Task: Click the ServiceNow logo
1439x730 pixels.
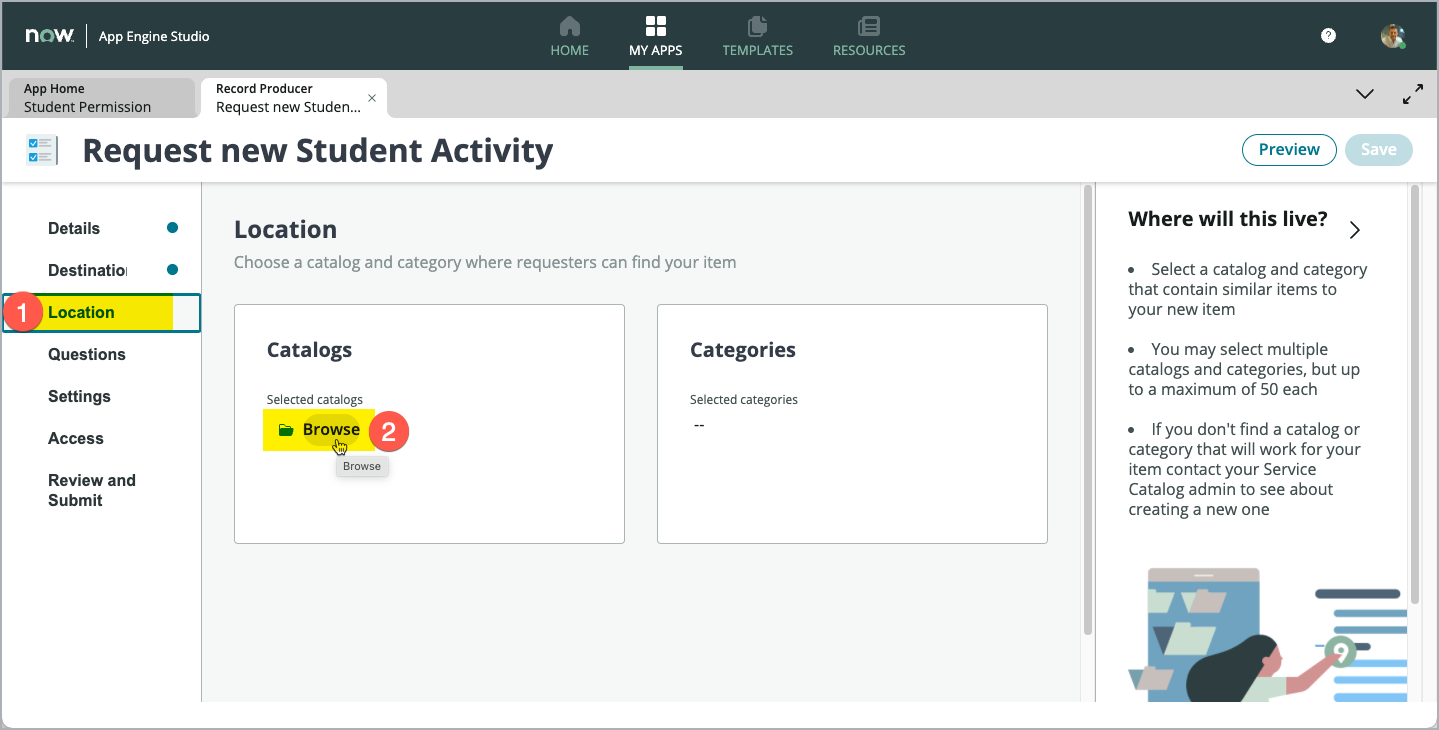Action: point(49,36)
